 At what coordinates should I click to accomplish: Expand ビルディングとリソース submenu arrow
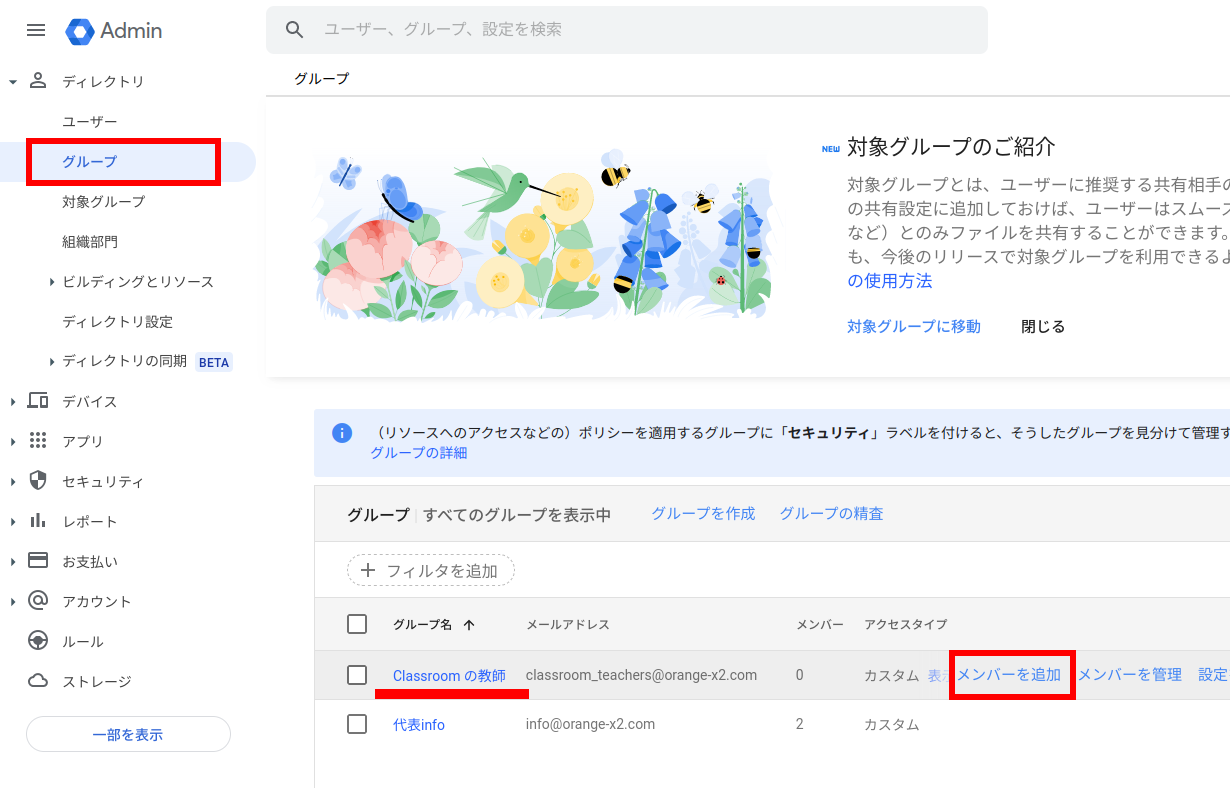point(51,282)
